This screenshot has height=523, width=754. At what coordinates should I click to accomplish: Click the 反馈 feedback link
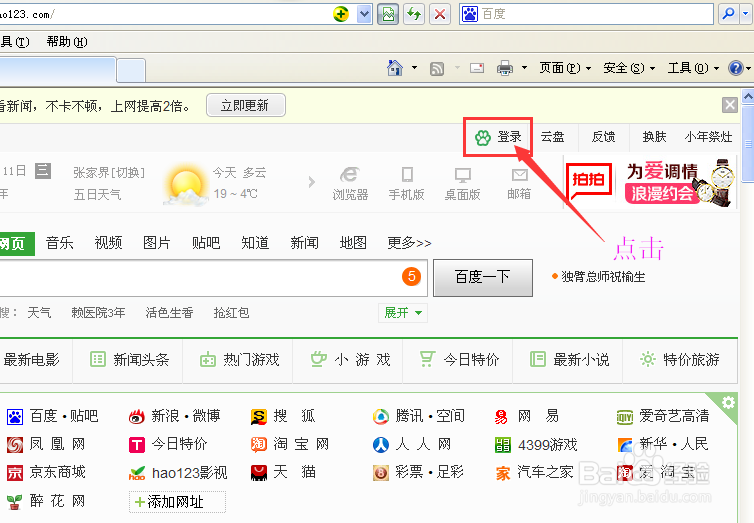(603, 137)
